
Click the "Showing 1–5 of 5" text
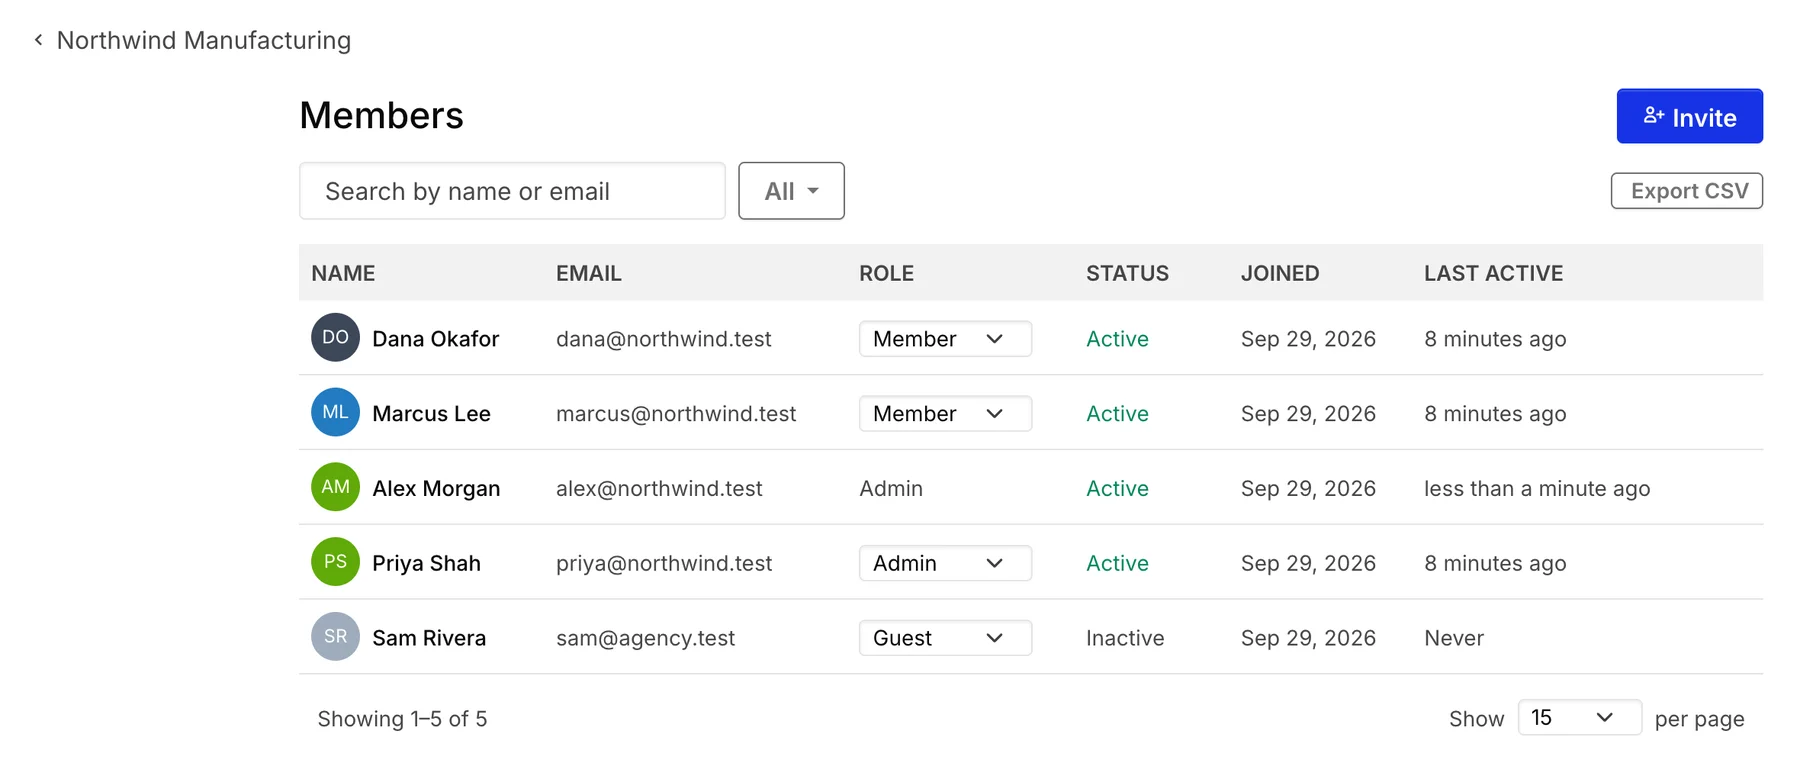point(402,718)
